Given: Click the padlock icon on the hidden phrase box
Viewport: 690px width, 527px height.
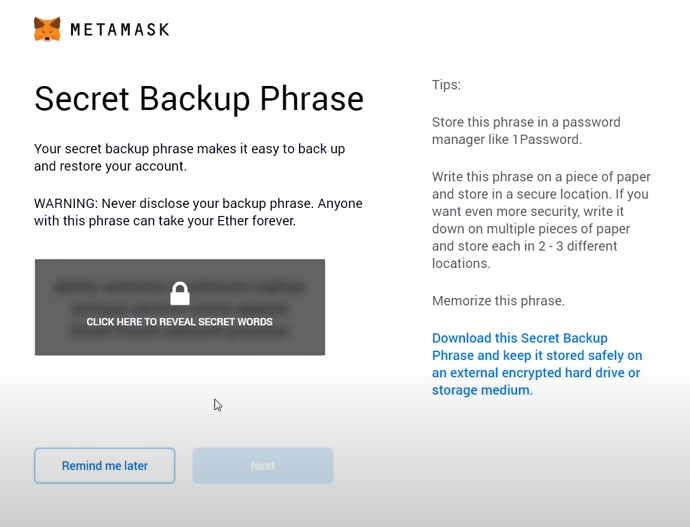Looking at the screenshot, I should [x=180, y=293].
